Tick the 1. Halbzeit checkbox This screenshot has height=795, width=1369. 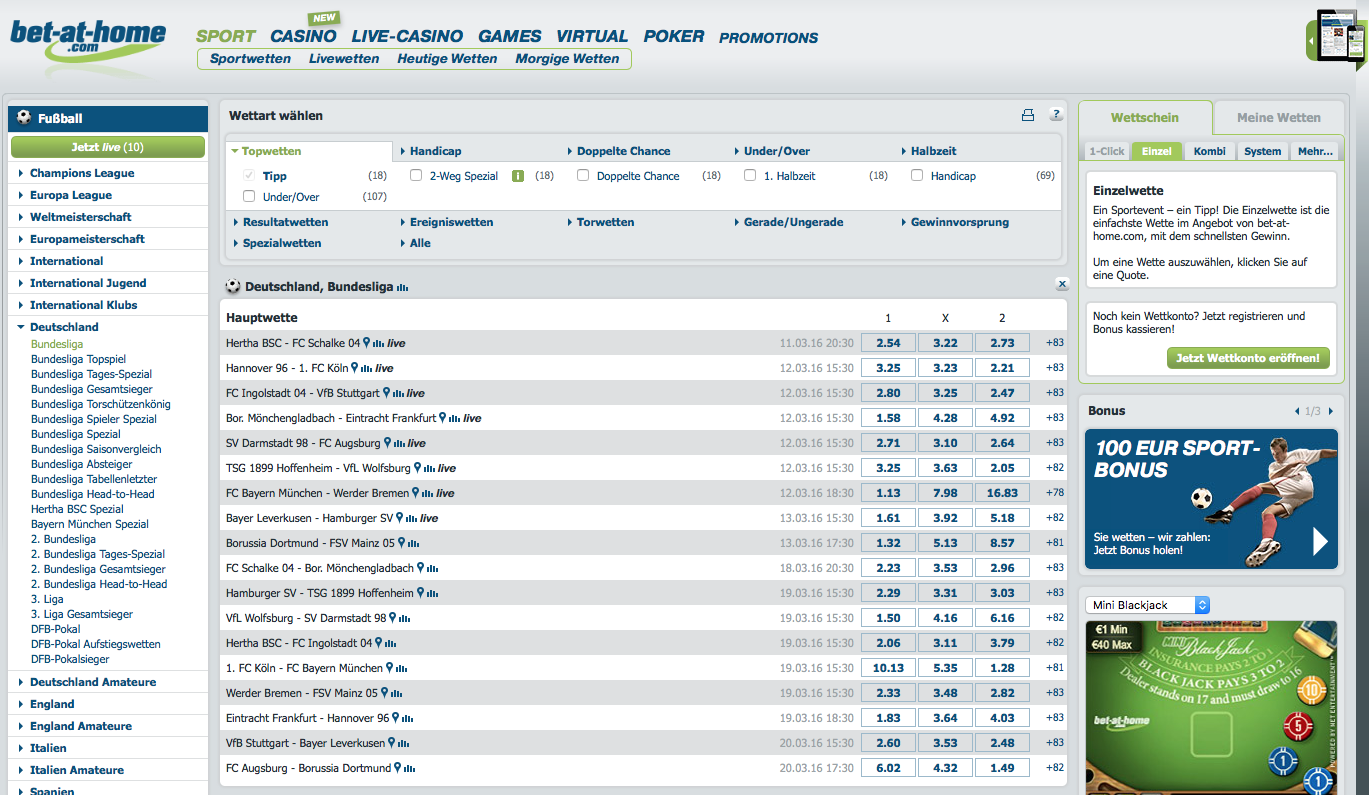click(x=750, y=176)
